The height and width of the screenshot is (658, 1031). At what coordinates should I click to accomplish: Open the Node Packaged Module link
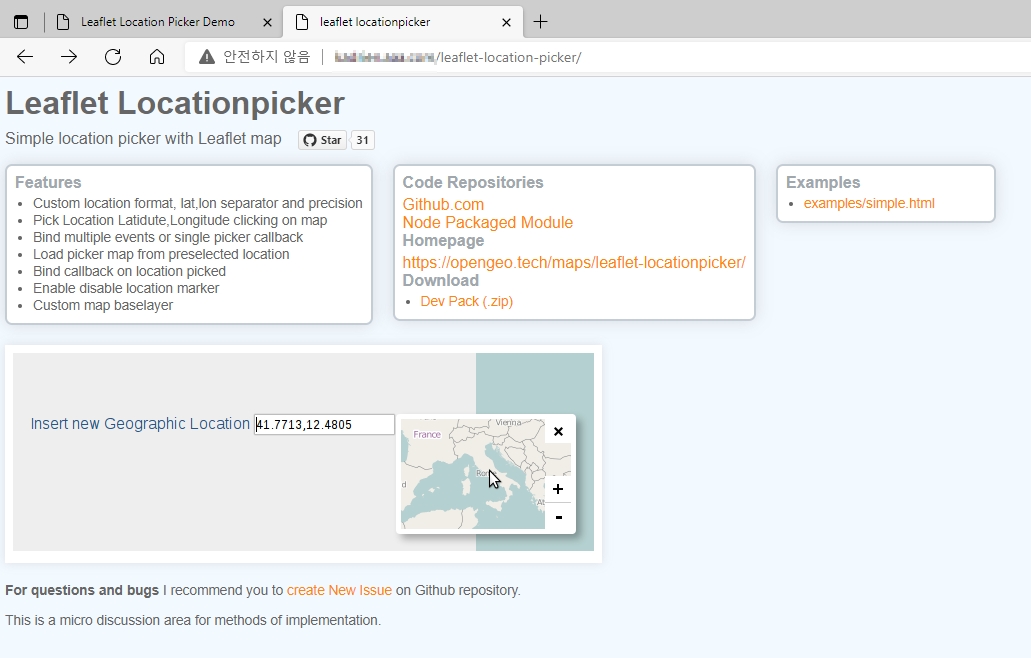487,222
